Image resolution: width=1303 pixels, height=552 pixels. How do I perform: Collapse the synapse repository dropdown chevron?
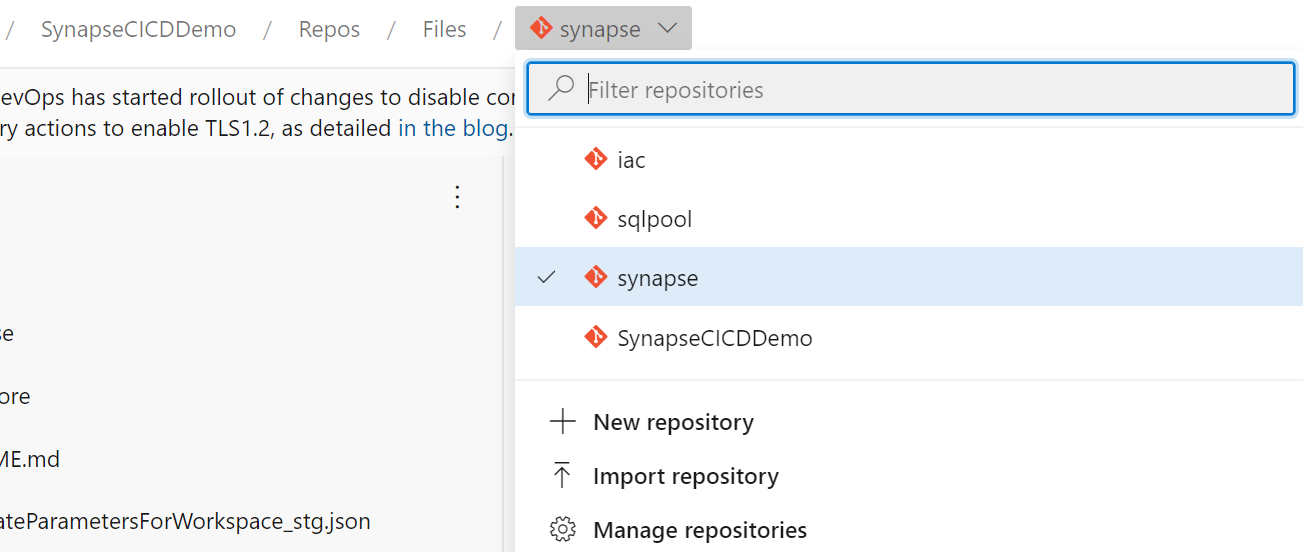click(x=668, y=29)
